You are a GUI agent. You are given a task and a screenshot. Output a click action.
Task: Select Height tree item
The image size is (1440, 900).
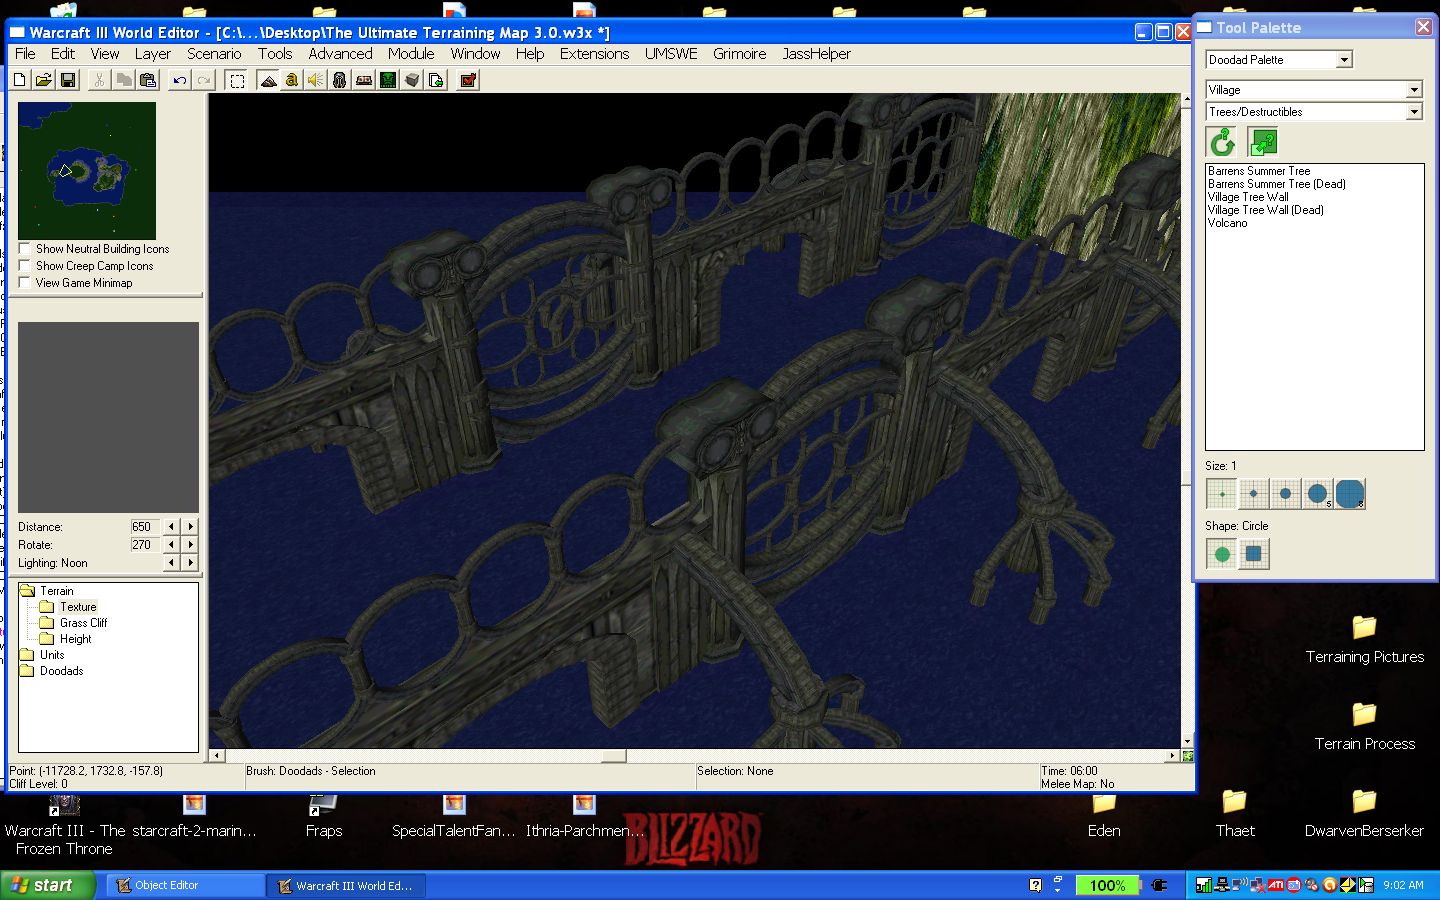coord(75,639)
